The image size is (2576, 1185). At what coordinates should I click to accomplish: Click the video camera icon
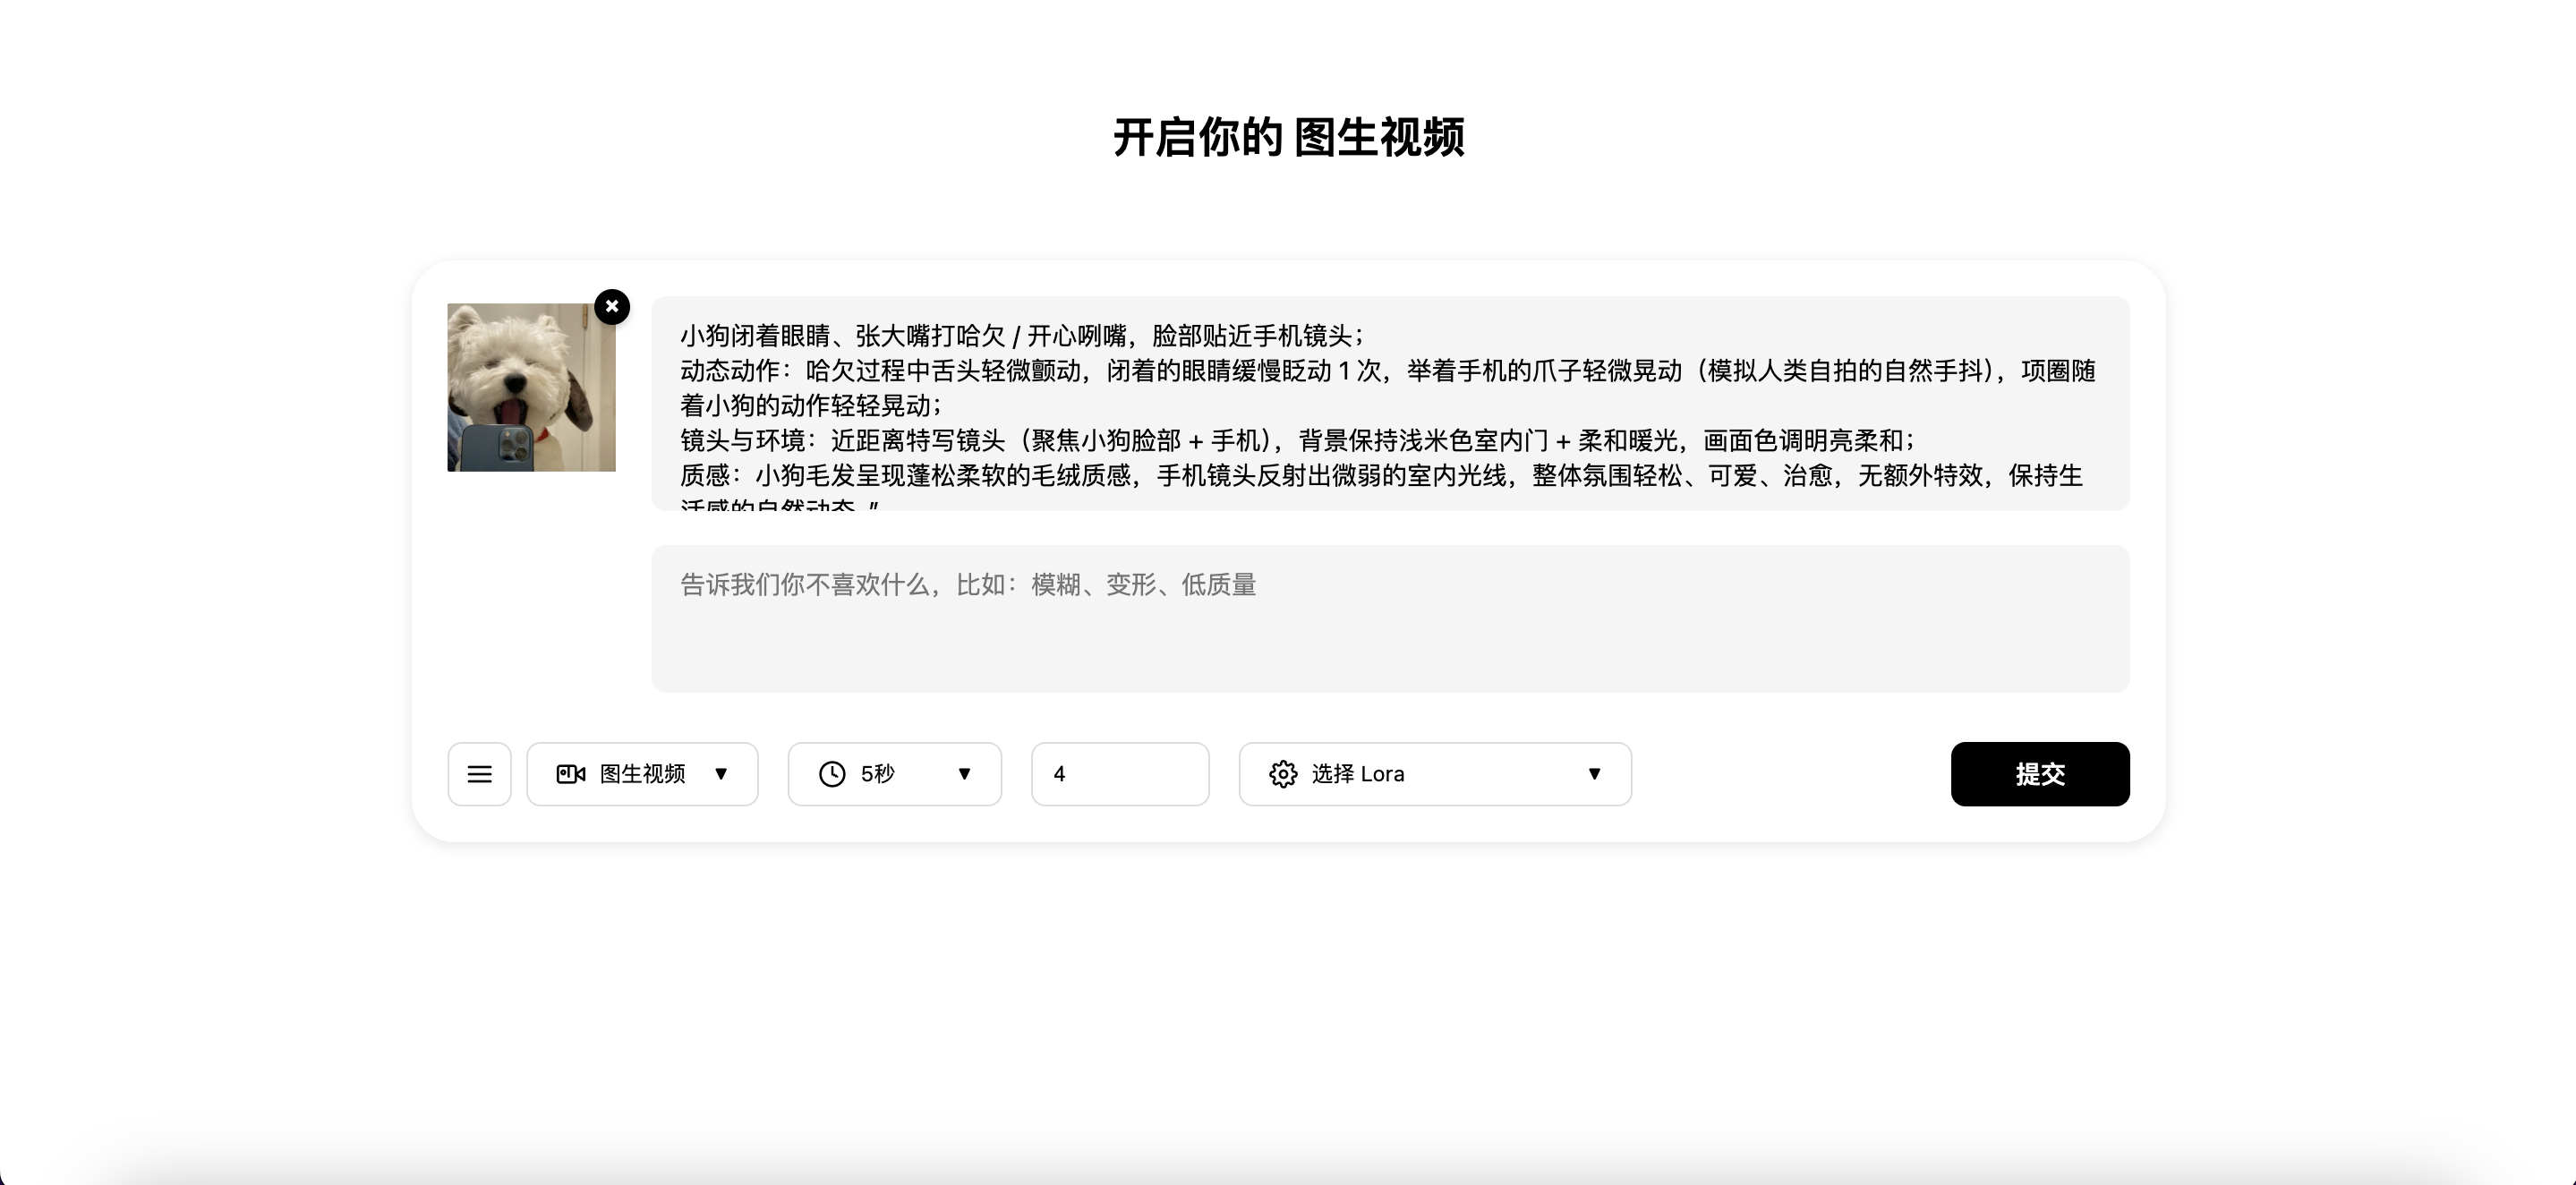click(571, 774)
